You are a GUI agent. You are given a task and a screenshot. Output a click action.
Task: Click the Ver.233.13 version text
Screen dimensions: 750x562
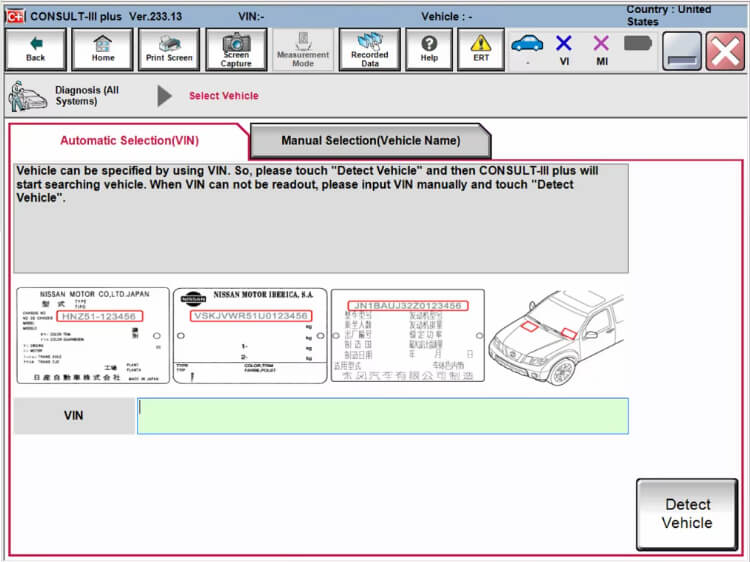(155, 17)
